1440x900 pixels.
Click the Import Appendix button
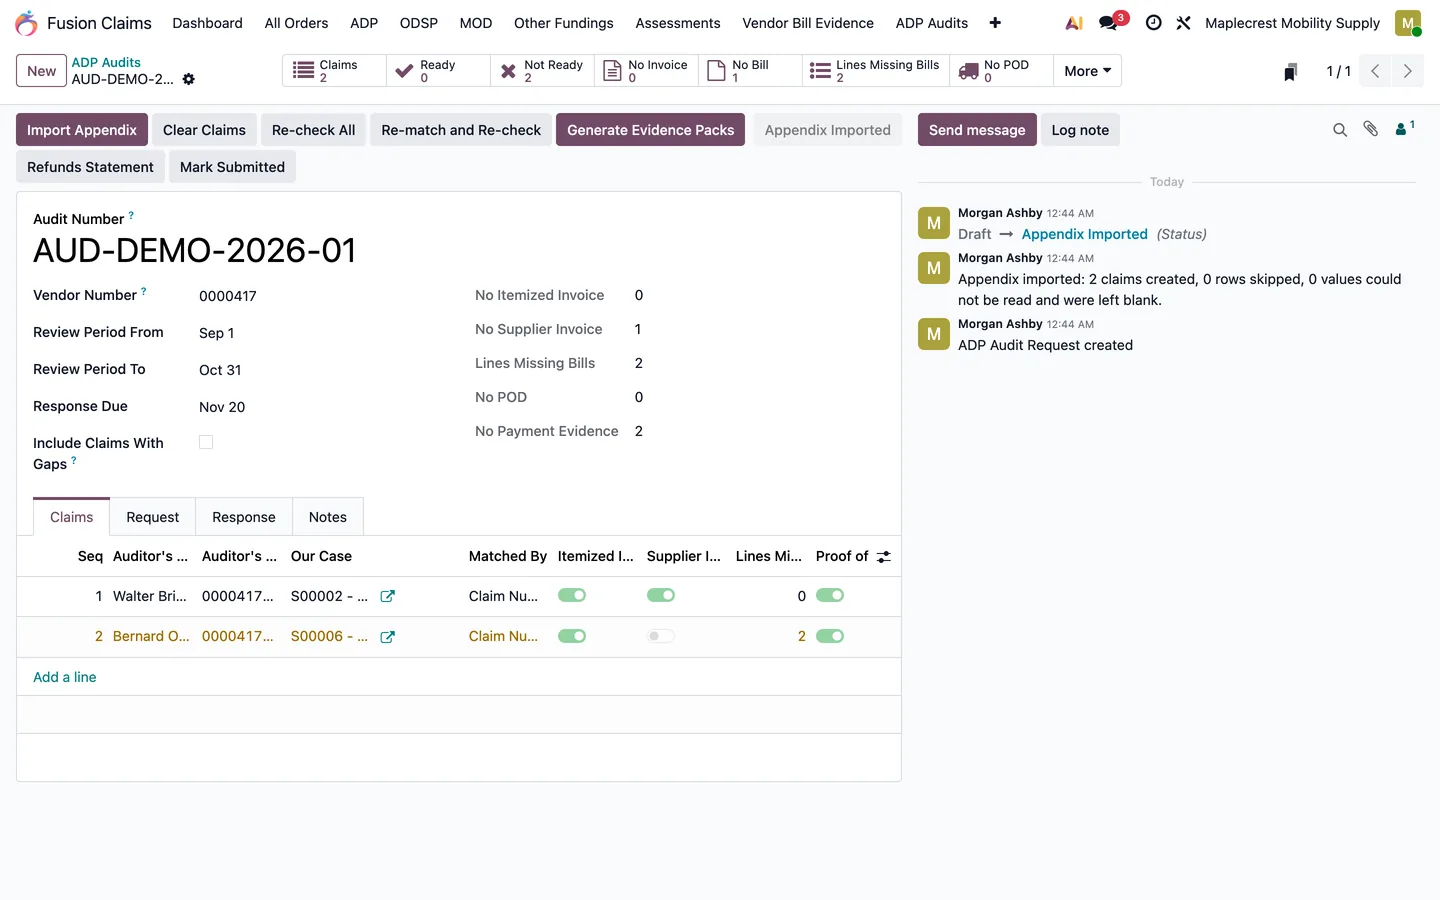(x=82, y=130)
